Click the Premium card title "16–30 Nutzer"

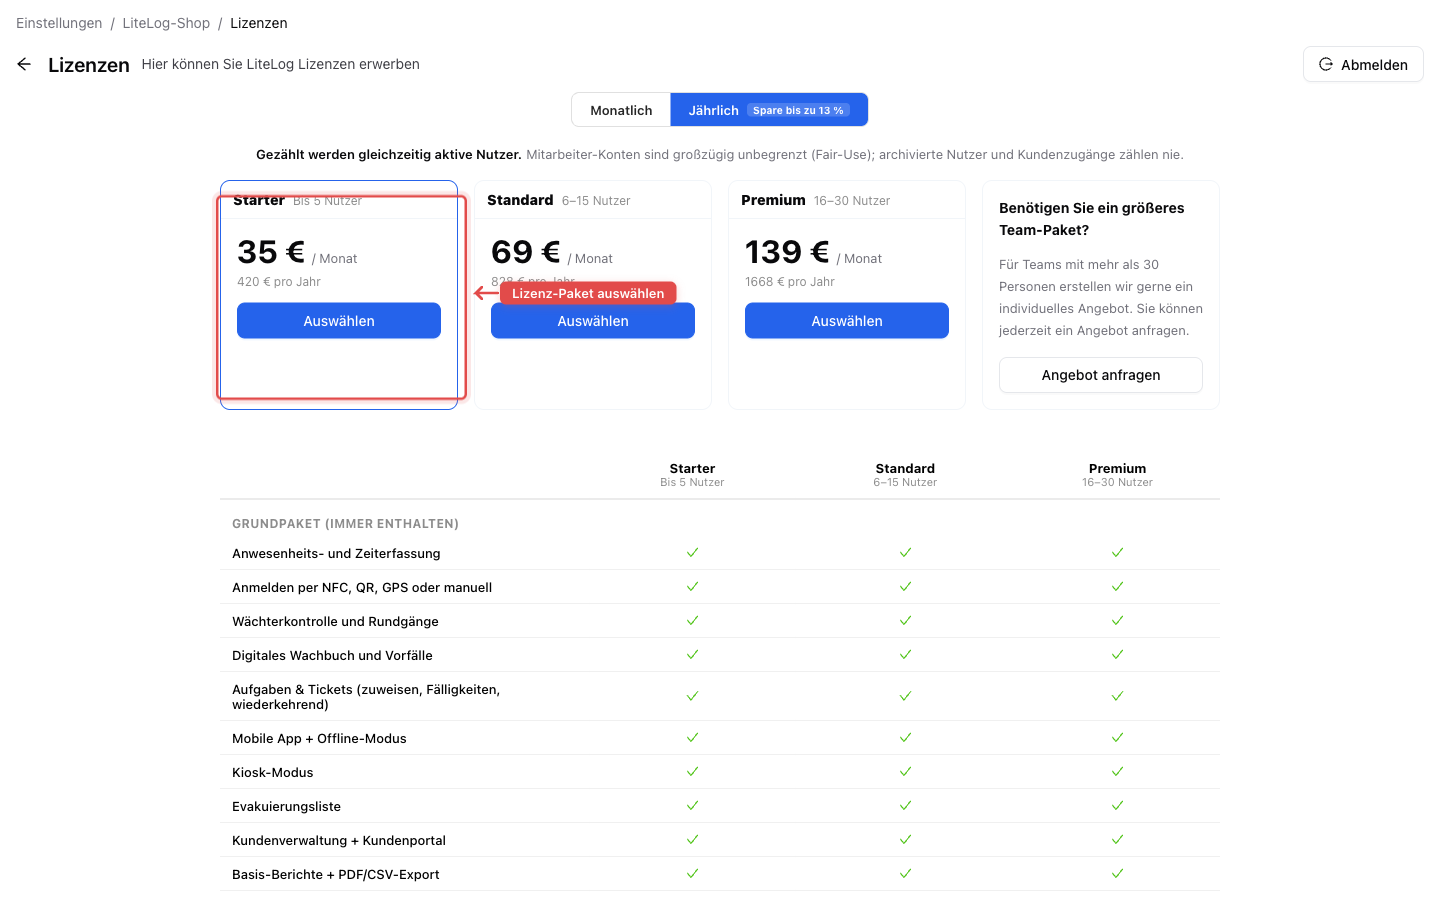(852, 201)
